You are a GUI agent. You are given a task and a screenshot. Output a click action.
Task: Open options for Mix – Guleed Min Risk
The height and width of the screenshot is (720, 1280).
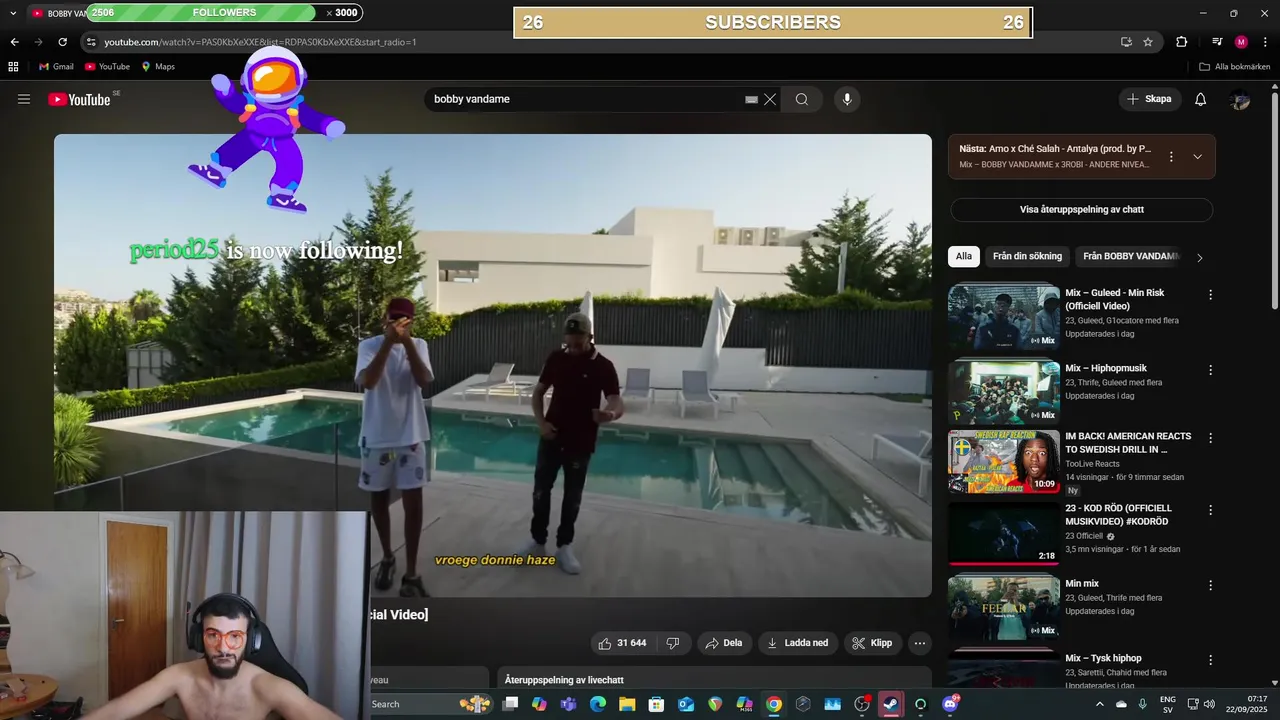[x=1210, y=295]
